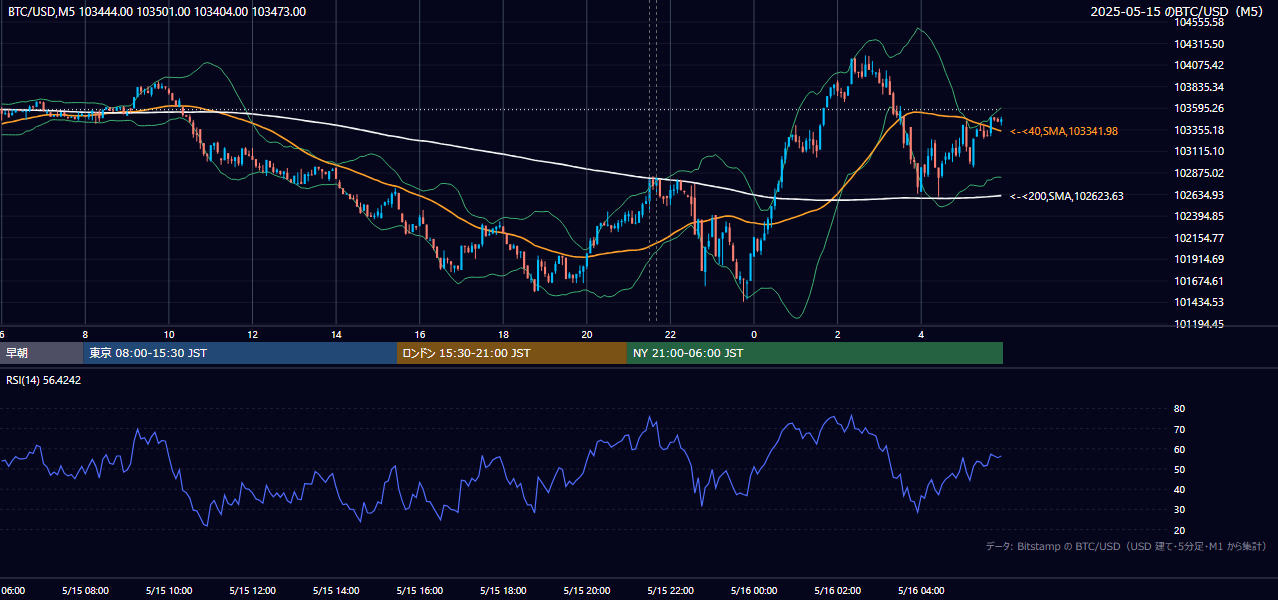Click hour tick 20 under price chart
The height and width of the screenshot is (600, 1278).
[587, 335]
